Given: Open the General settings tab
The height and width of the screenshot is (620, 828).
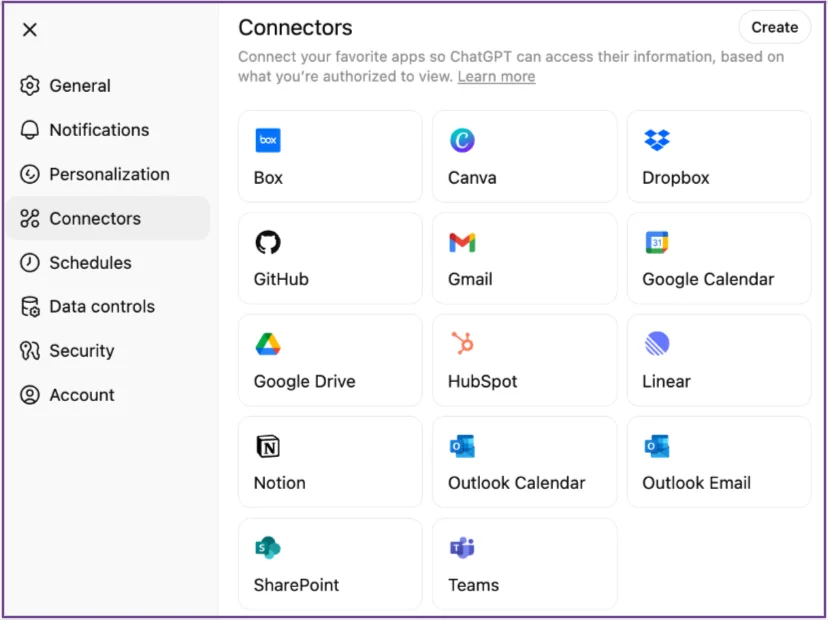Looking at the screenshot, I should pyautogui.click(x=80, y=86).
